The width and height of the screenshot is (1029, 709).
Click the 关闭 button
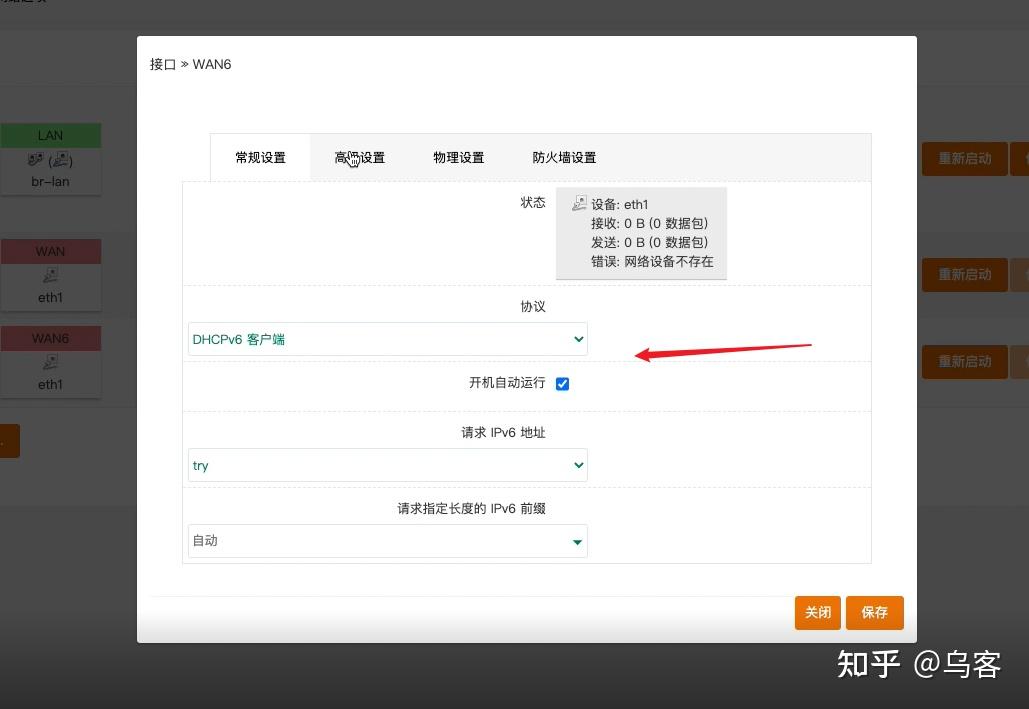pos(817,612)
